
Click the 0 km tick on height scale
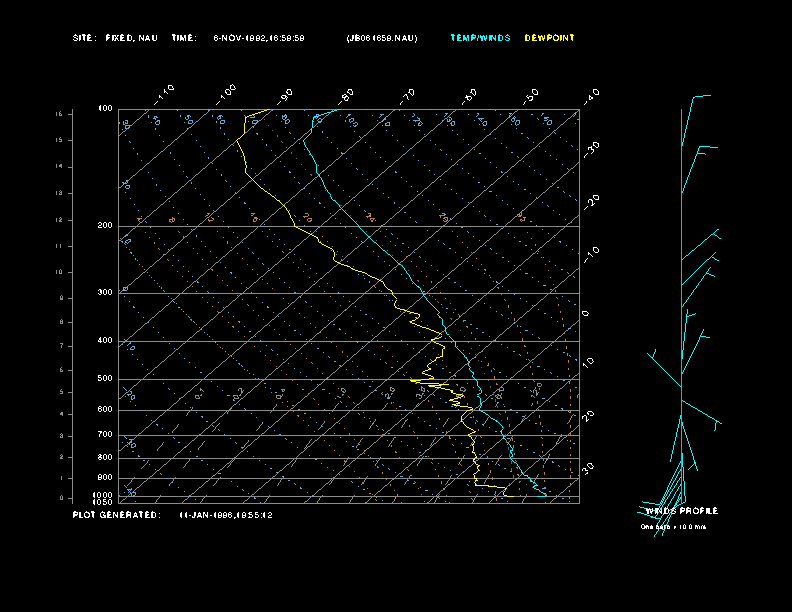(x=62, y=498)
